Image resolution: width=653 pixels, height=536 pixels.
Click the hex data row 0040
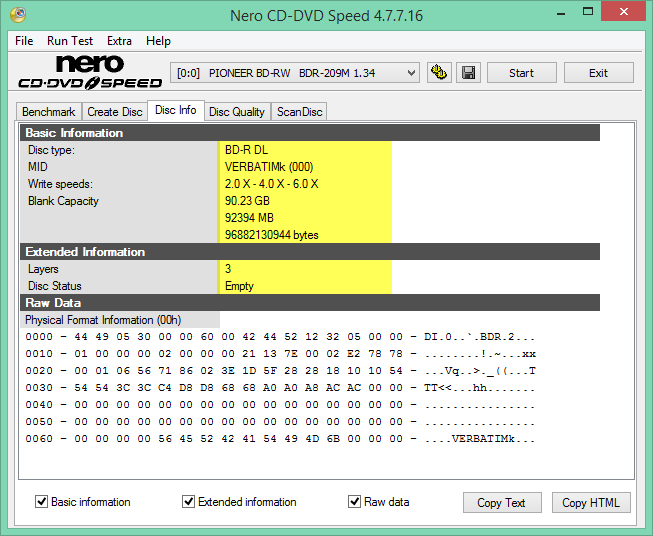coord(280,404)
